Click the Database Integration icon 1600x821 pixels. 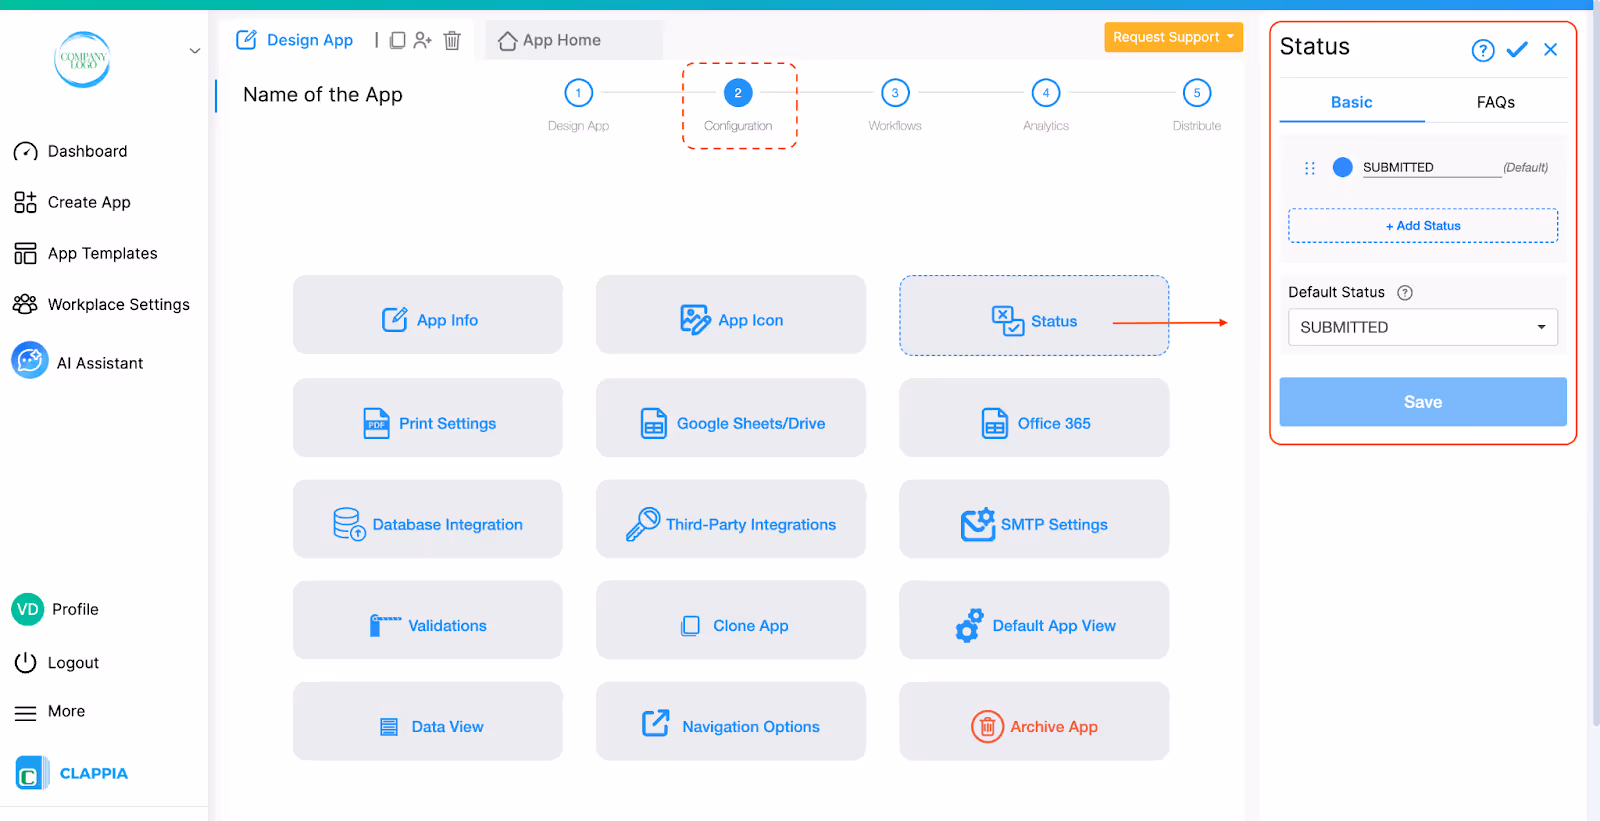coord(349,524)
